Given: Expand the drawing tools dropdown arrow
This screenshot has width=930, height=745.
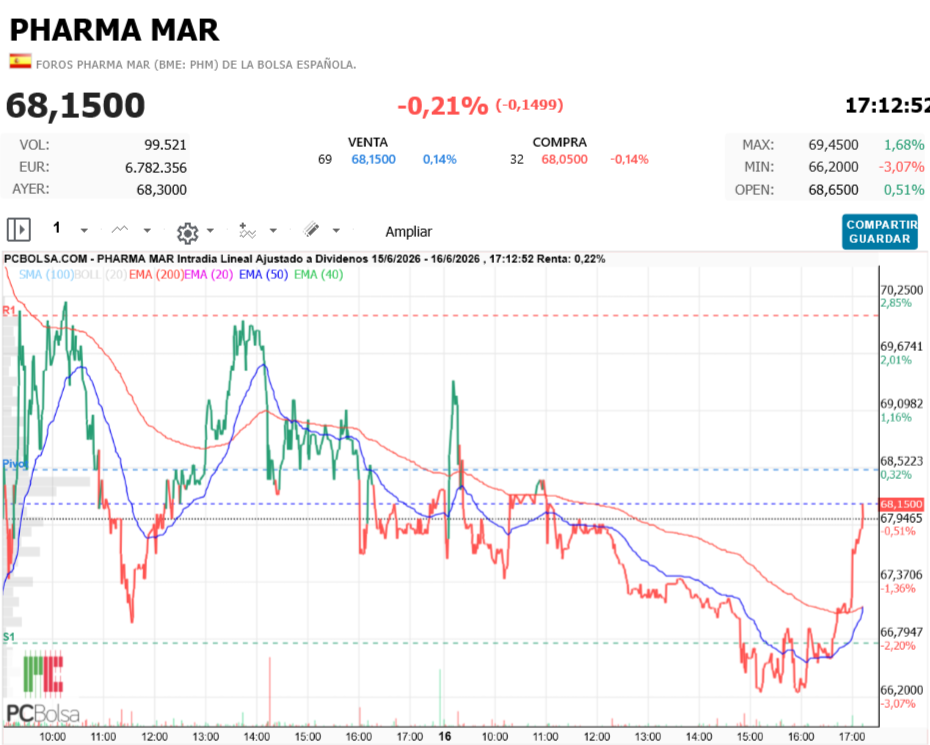Looking at the screenshot, I should pos(336,230).
